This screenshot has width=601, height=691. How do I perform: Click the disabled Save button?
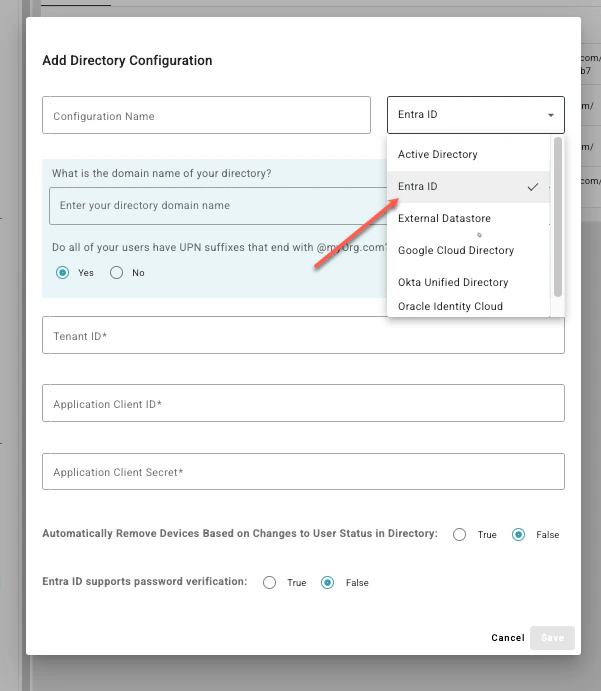tap(552, 638)
